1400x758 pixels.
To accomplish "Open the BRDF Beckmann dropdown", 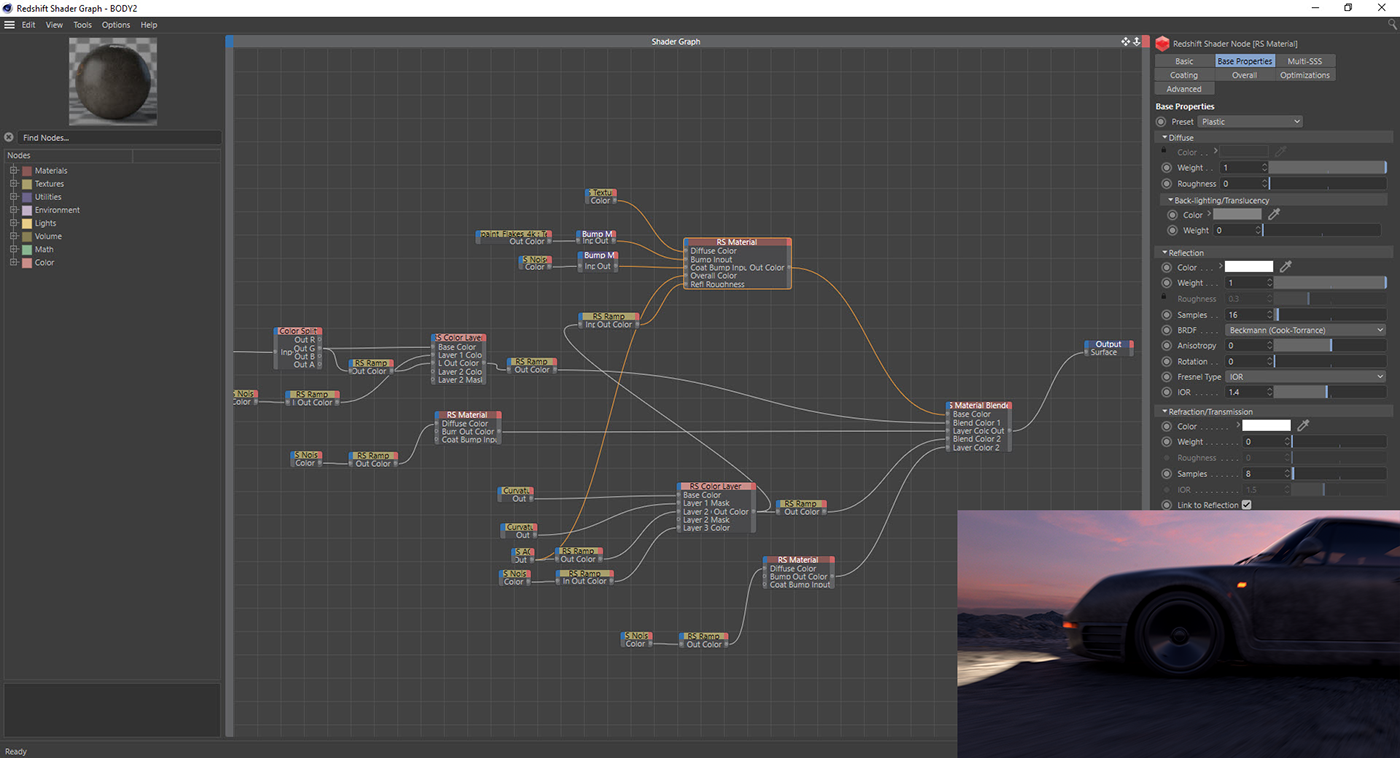I will [x=1305, y=330].
